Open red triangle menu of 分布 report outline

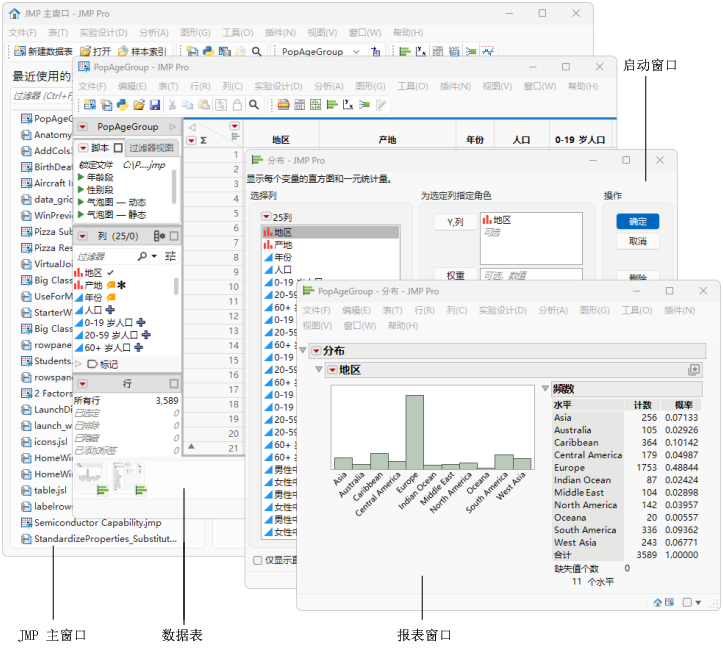[316, 351]
